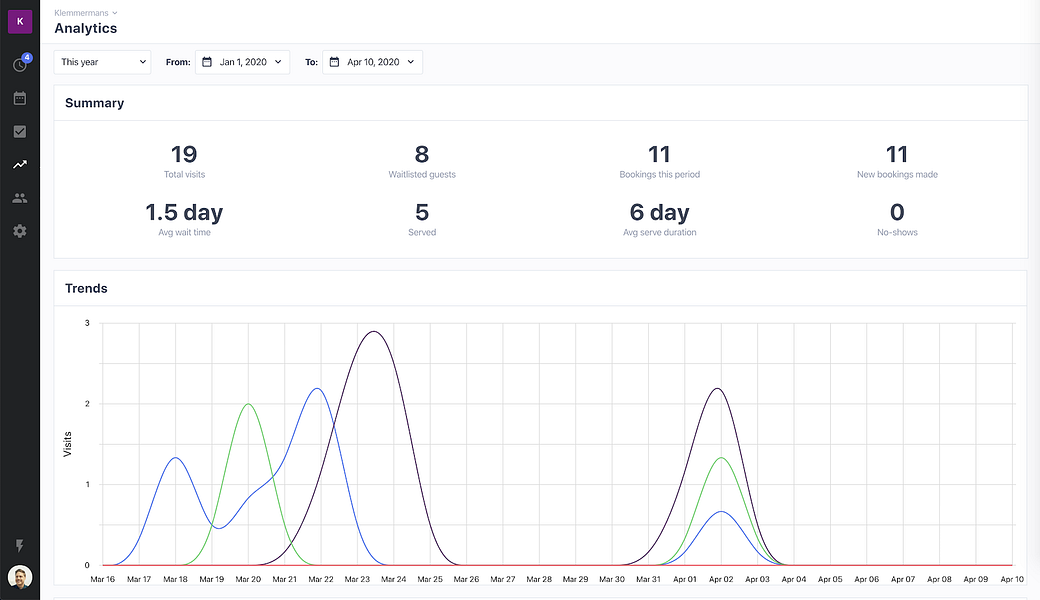Viewport: 1040px width, 600px height.
Task: Click the Total visits count of 19
Action: 184,154
